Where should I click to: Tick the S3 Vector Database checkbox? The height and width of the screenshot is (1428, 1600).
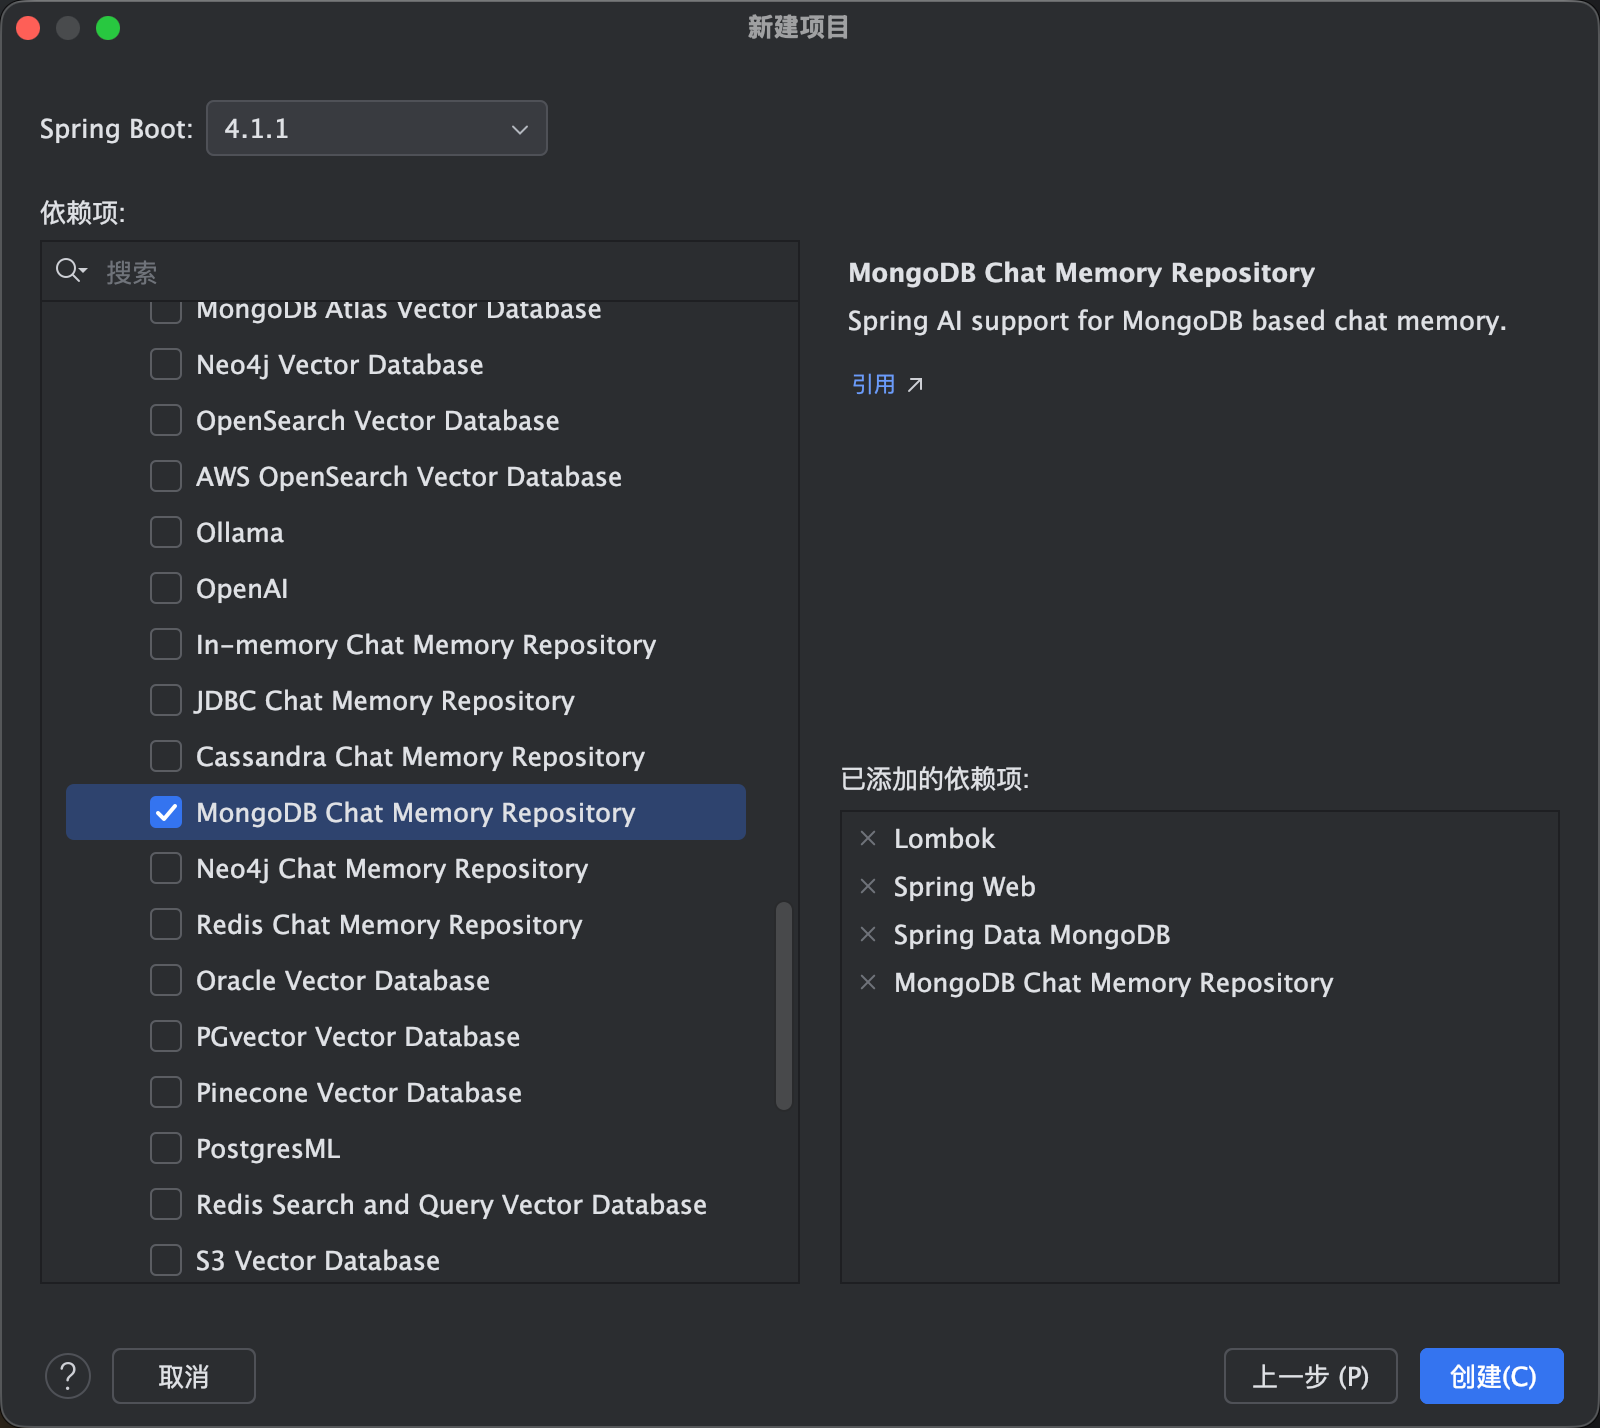(166, 1260)
